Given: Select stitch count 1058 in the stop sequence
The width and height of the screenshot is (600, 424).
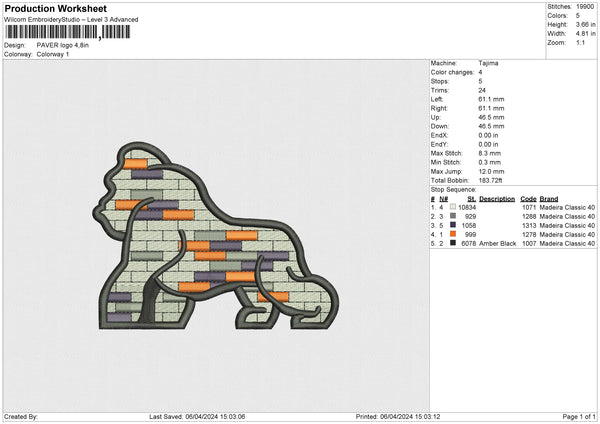Looking at the screenshot, I should (469, 225).
